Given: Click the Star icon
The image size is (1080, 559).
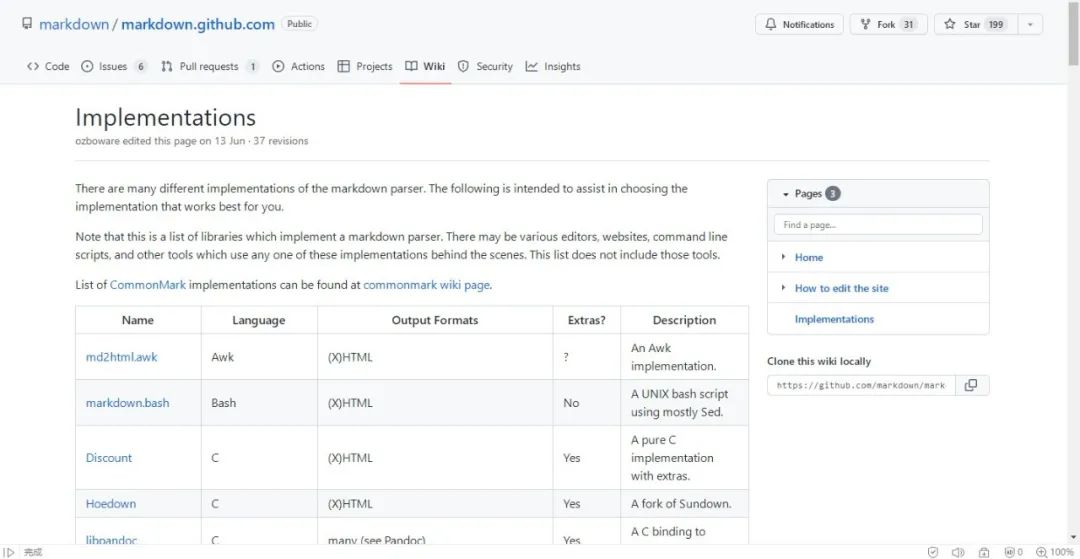Looking at the screenshot, I should (x=950, y=24).
